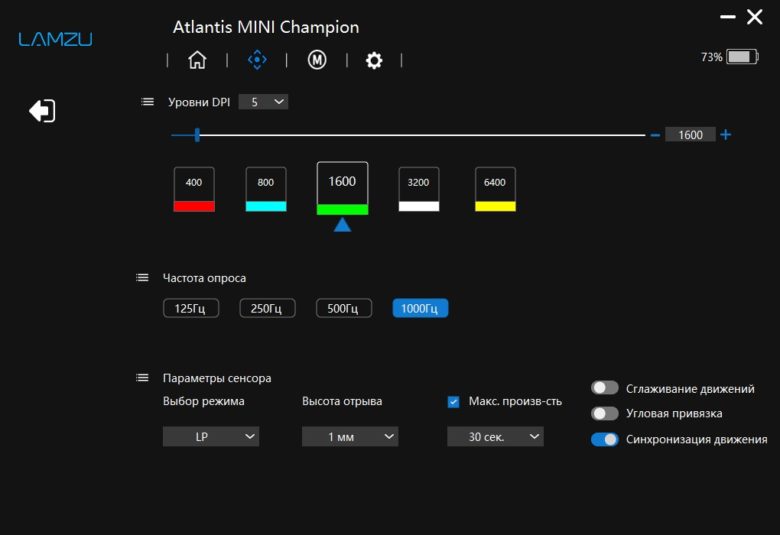Viewport: 780px width, 535px height.
Task: Click the LAMZU logo
Action: 56,39
